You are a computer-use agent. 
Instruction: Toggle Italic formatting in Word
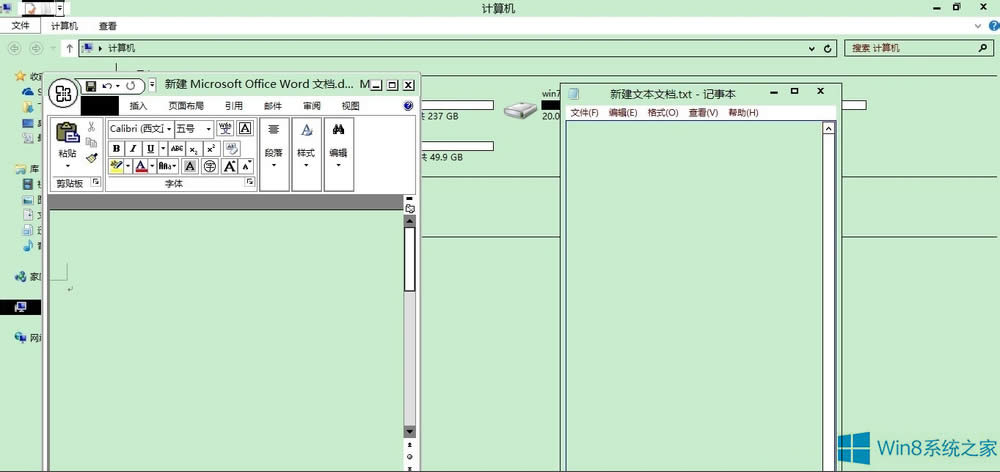pyautogui.click(x=133, y=148)
